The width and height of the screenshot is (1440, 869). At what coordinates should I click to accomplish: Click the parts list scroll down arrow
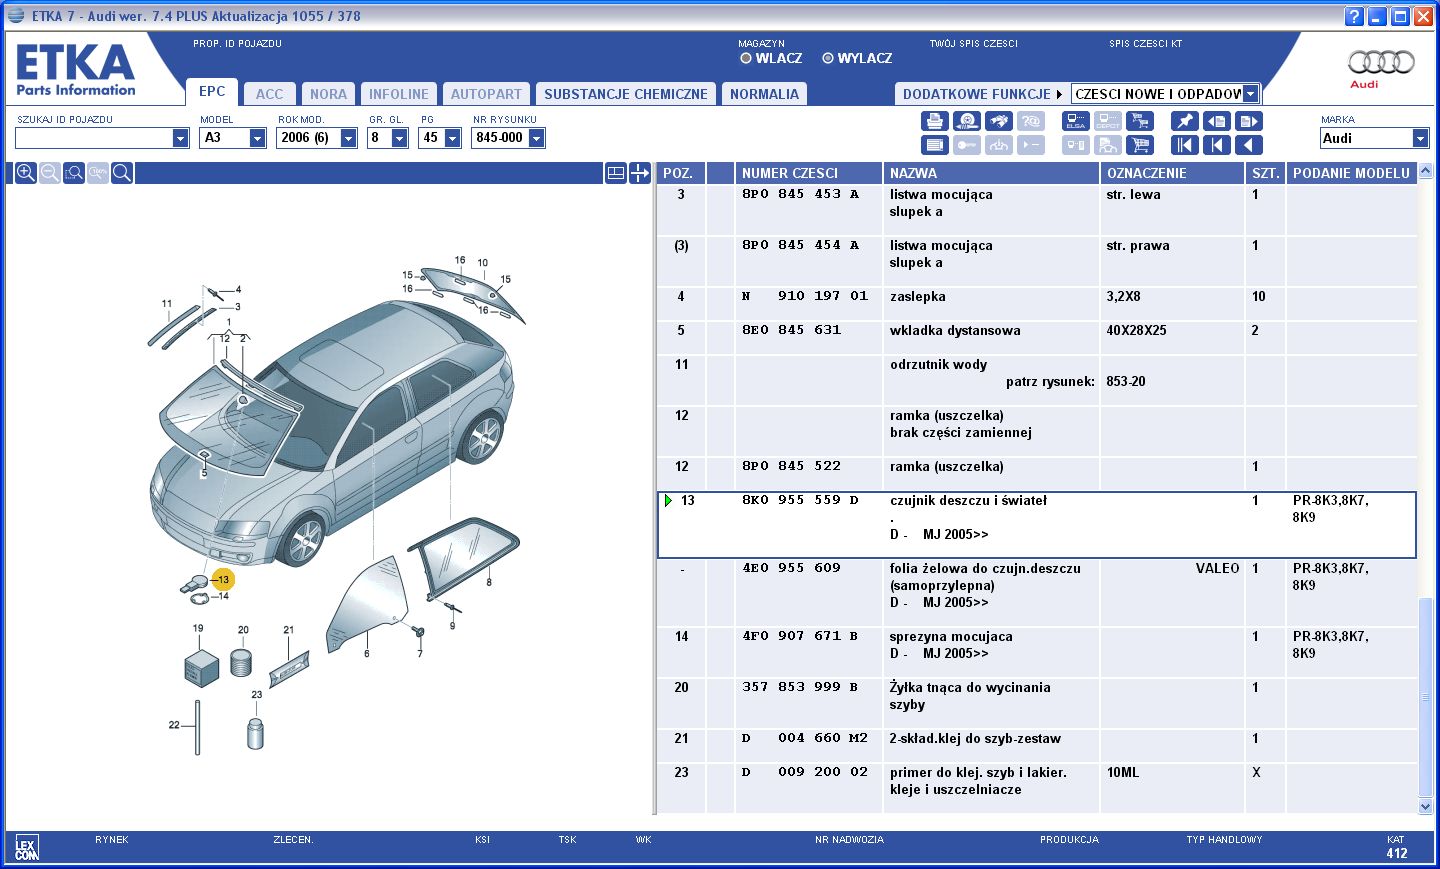[1425, 806]
